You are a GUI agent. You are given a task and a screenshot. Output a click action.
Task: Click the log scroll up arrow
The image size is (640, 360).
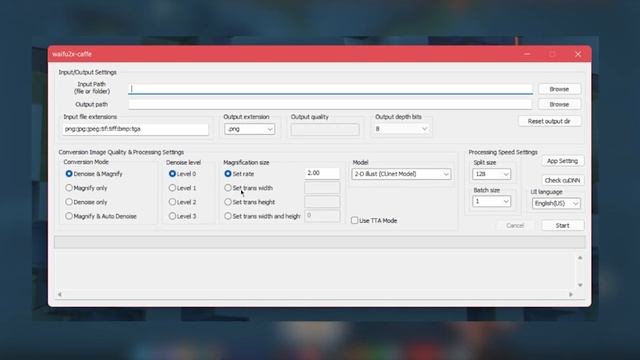[x=580, y=258]
